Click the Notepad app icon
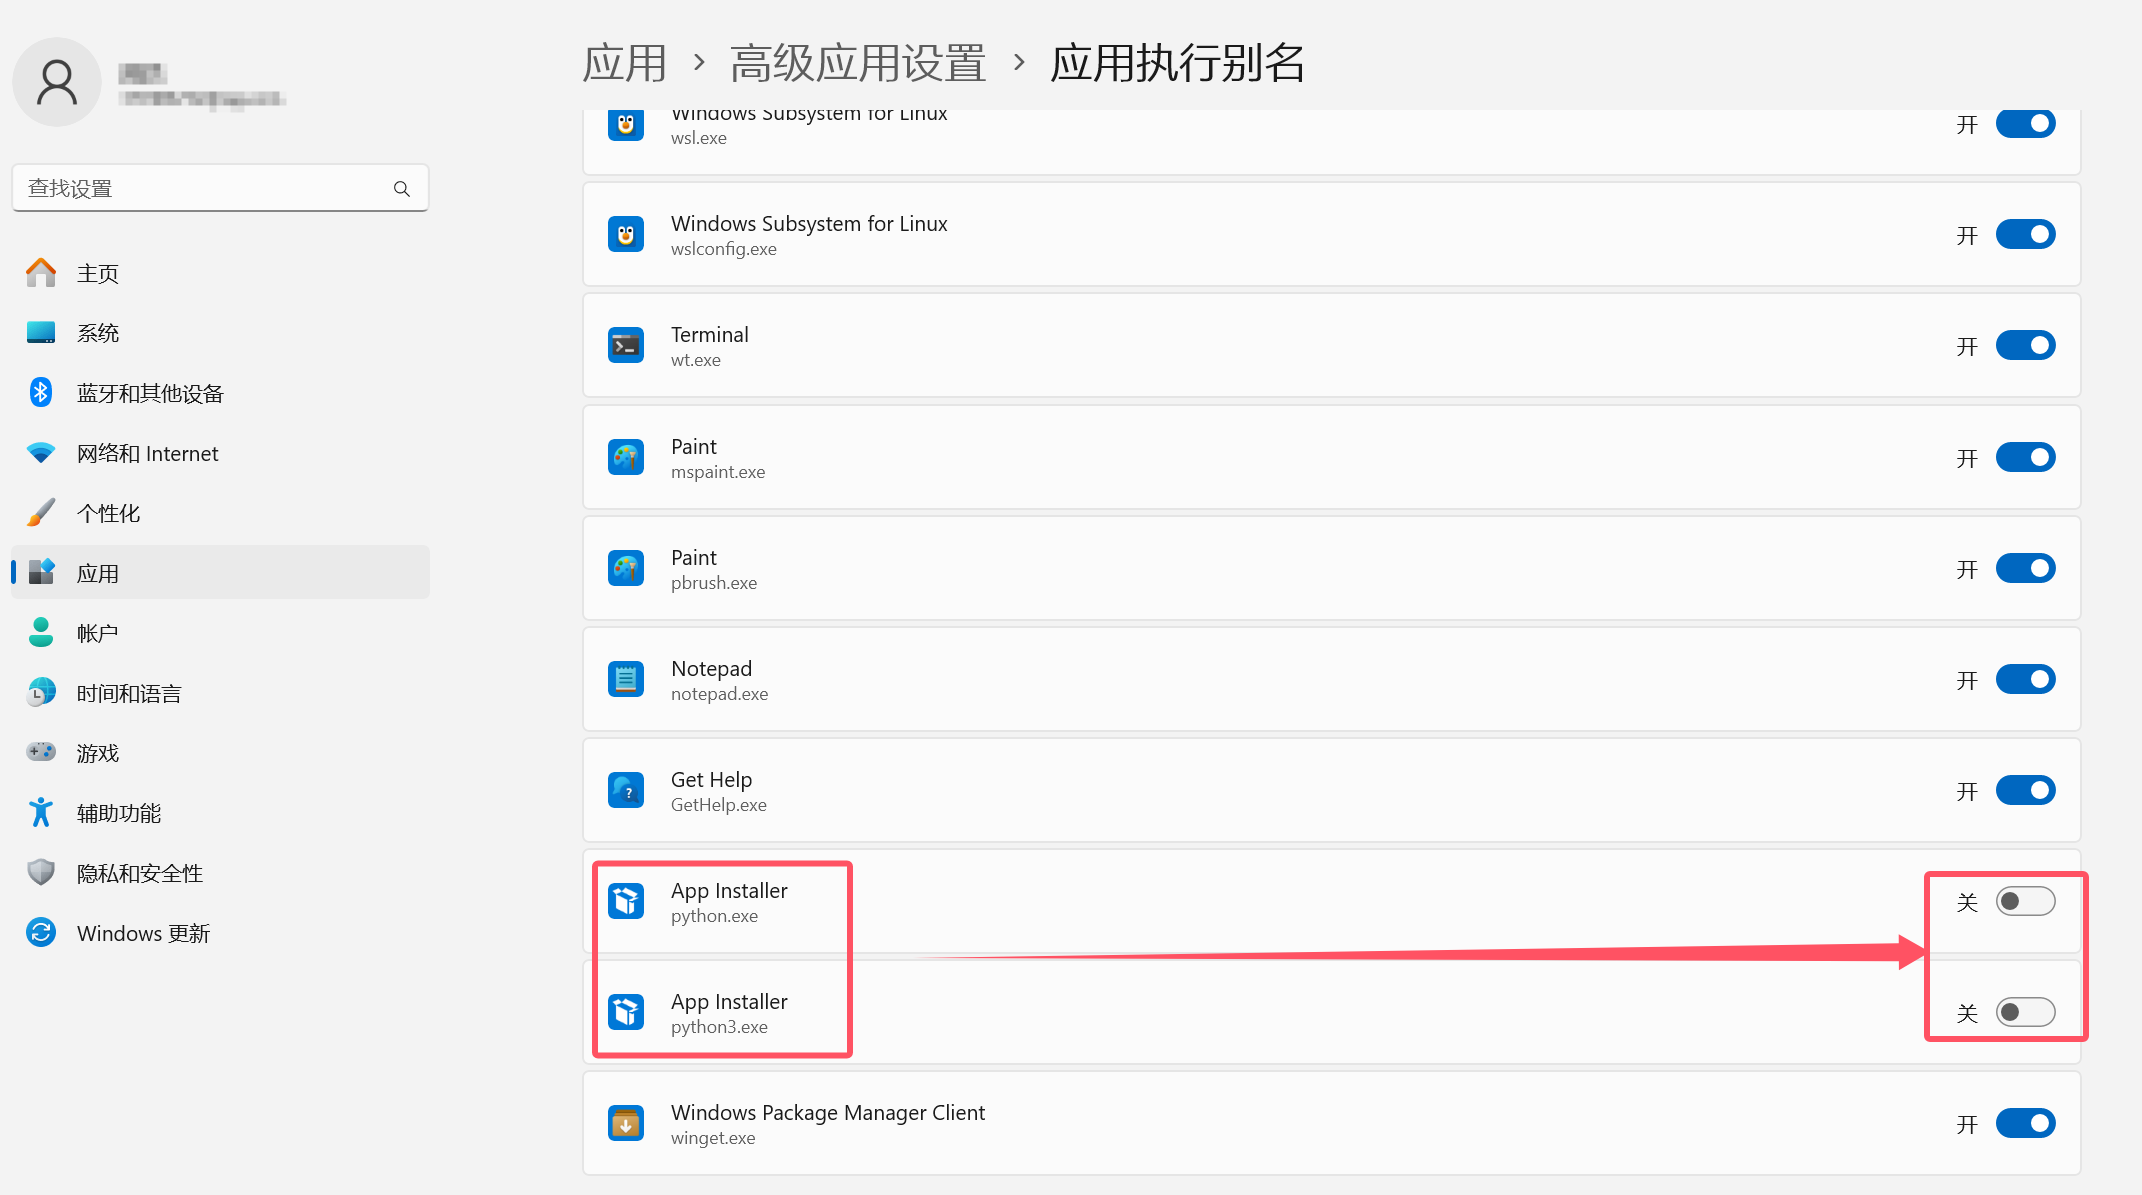Viewport: 2142px width, 1195px height. tap(626, 680)
